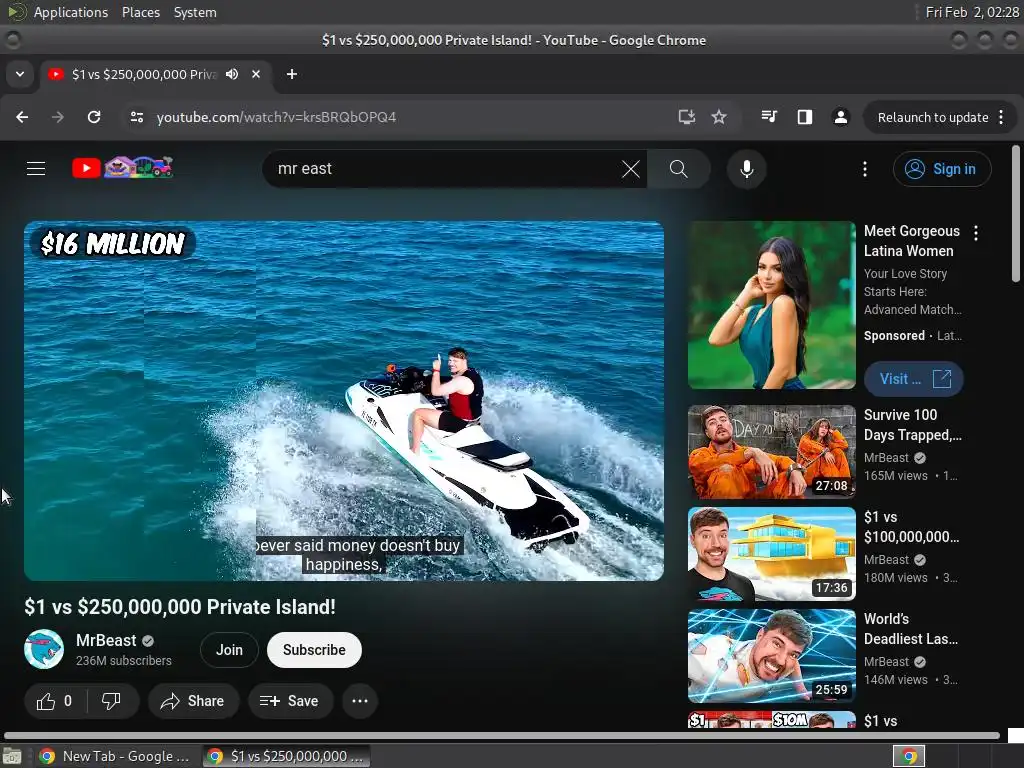Open Meet Gorgeous Latina Women ad thumbnail

point(771,305)
